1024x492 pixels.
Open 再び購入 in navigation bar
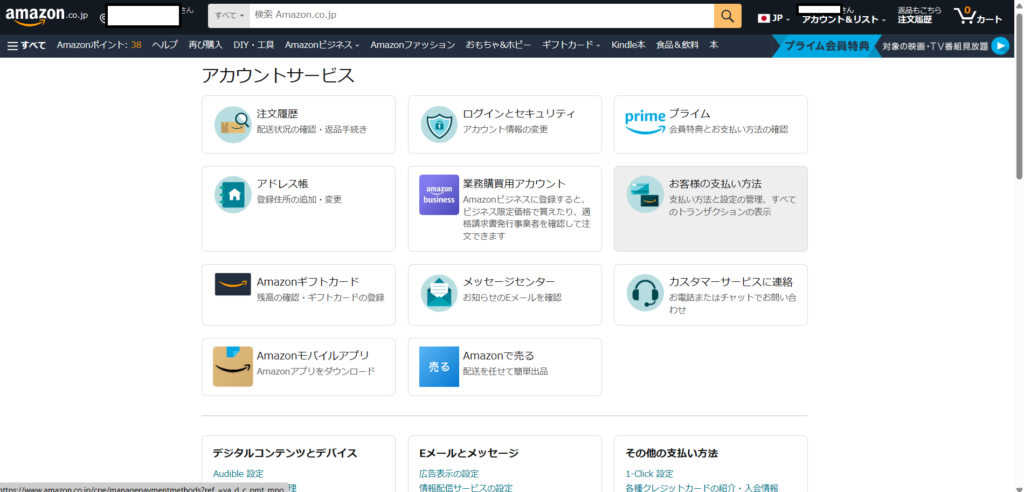(x=205, y=45)
